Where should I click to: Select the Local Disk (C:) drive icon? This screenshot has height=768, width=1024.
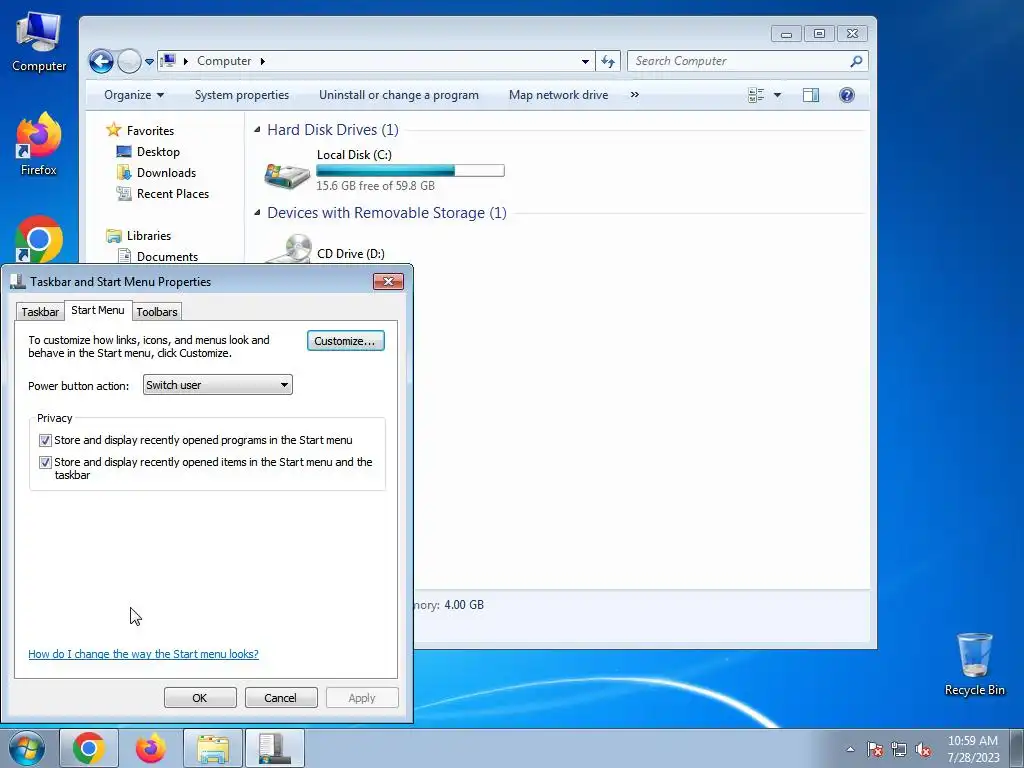(287, 175)
